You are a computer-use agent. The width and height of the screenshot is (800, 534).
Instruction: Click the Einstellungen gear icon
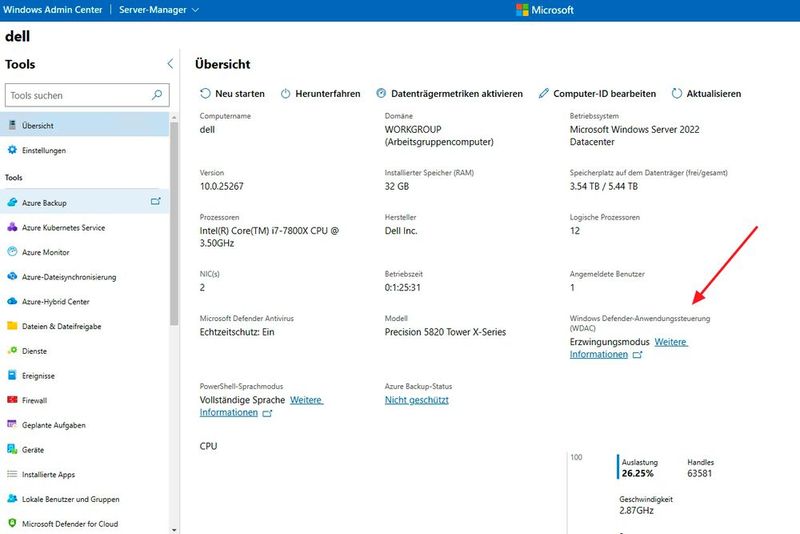click(12, 150)
